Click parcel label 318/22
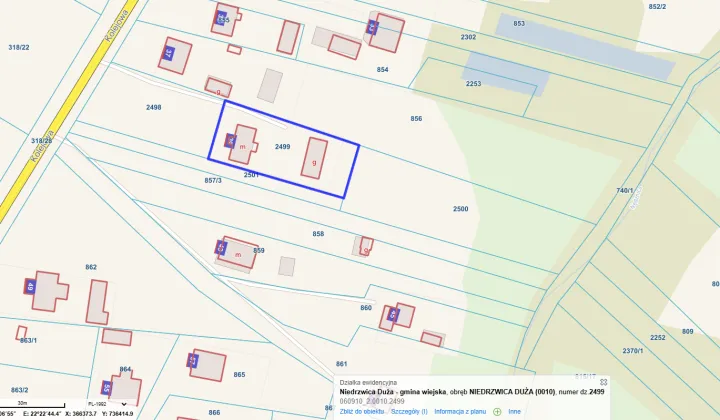The width and height of the screenshot is (720, 420). [x=19, y=47]
